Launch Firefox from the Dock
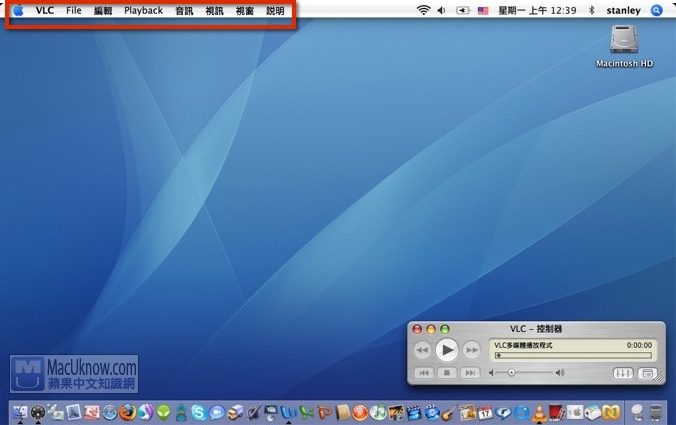 coord(128,412)
